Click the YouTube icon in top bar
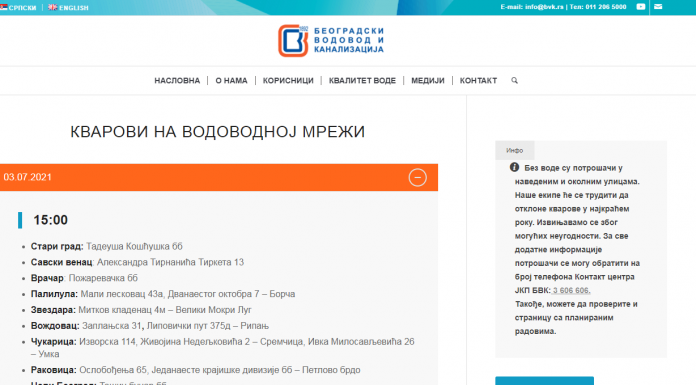This screenshot has width=696, height=385. 641,7
